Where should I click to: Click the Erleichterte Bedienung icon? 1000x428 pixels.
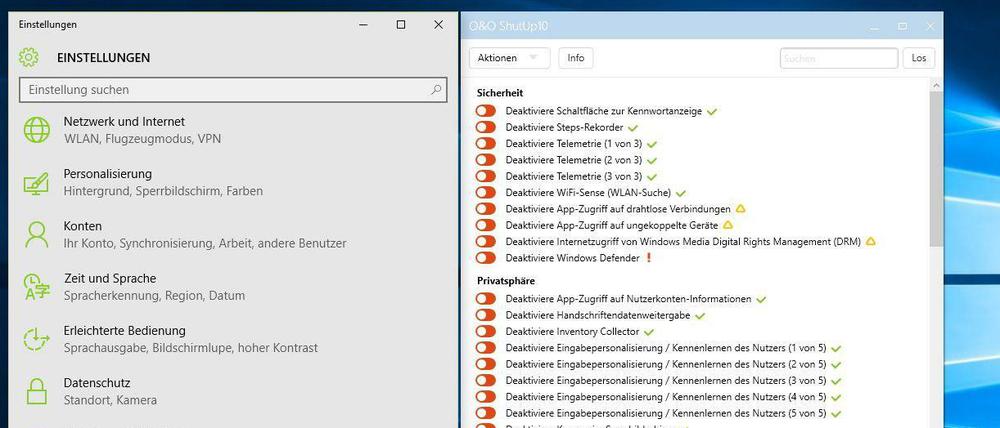36,339
